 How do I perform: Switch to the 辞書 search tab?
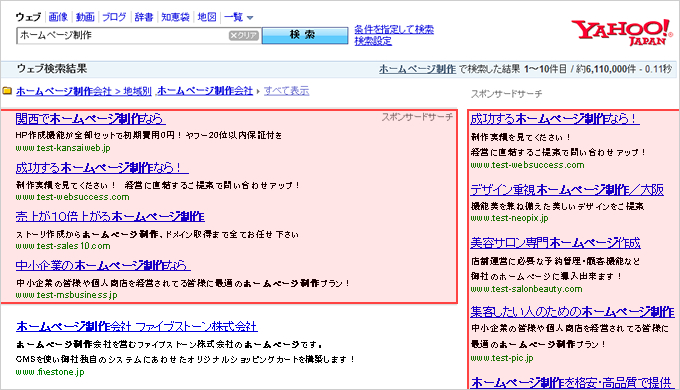point(144,17)
